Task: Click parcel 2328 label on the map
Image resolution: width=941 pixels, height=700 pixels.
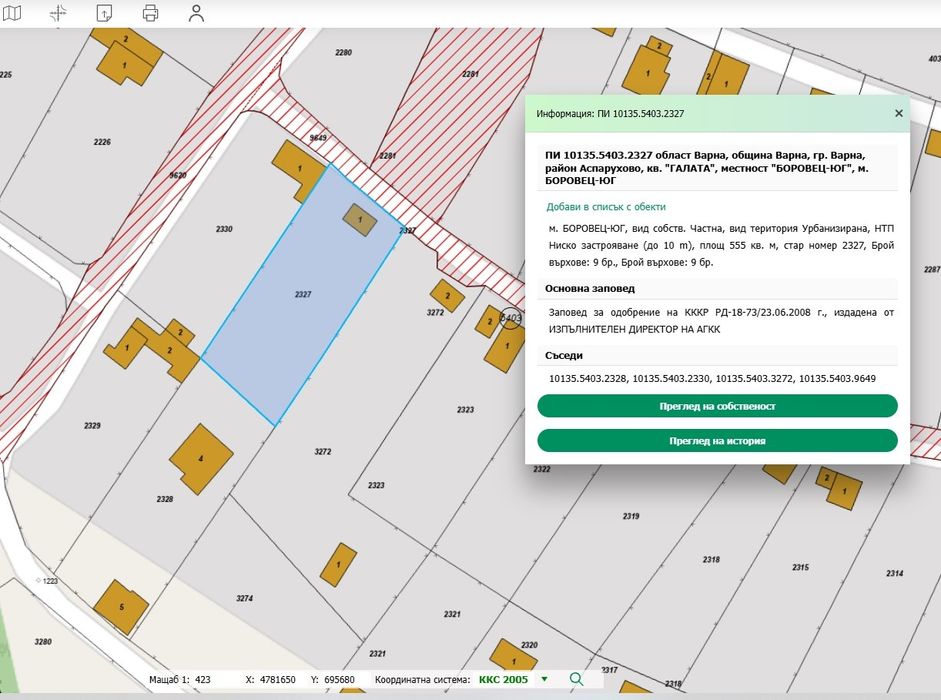Action: (x=164, y=498)
